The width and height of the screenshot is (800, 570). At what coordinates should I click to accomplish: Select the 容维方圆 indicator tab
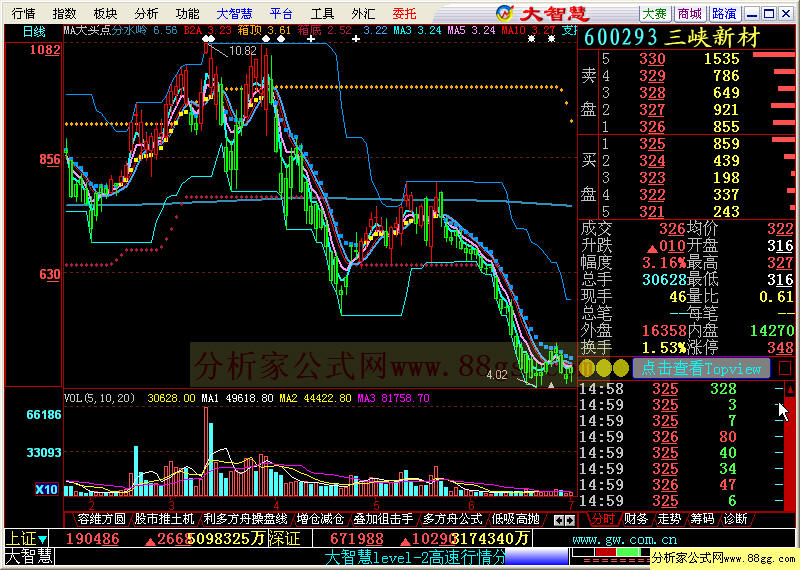pyautogui.click(x=102, y=519)
